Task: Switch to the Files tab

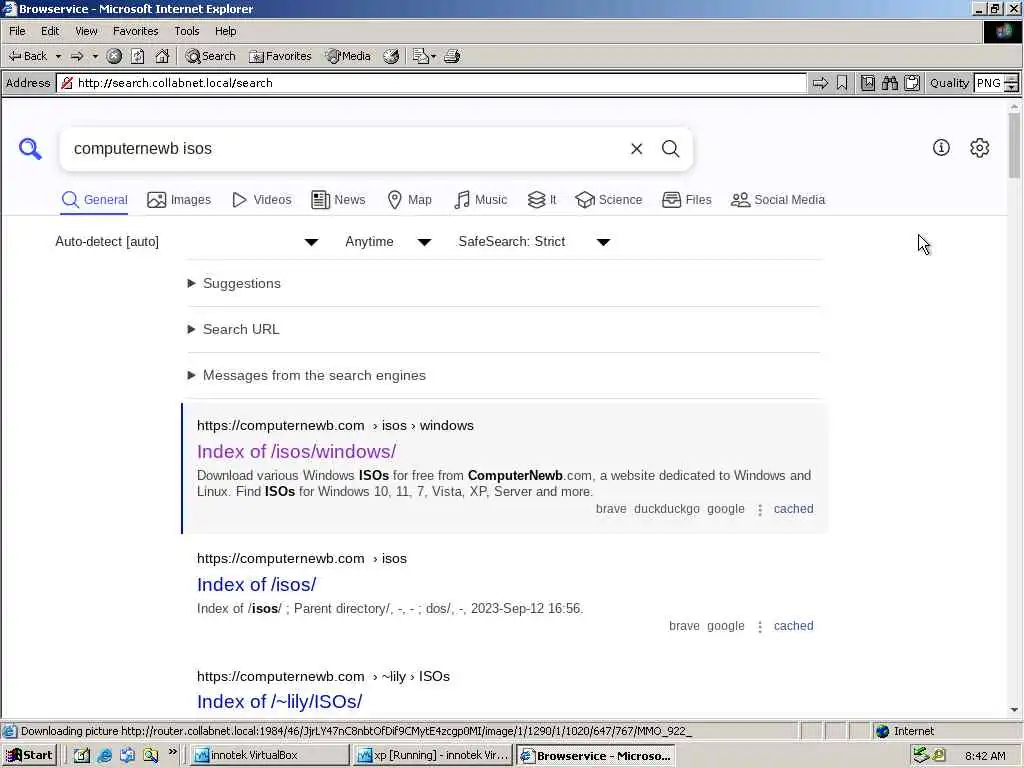Action: (686, 200)
